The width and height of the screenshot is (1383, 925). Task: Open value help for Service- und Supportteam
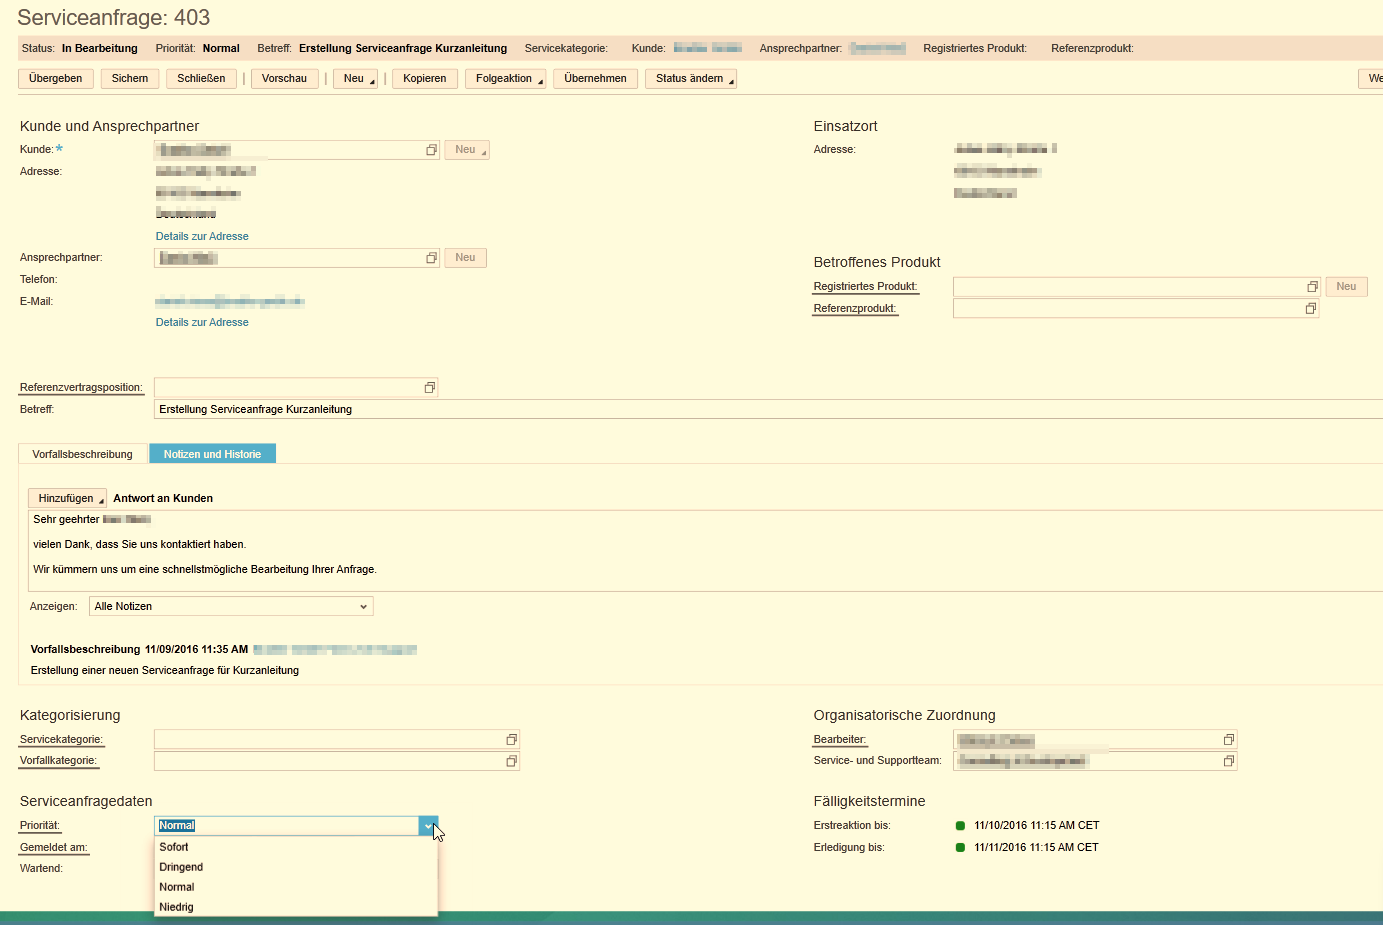pos(1229,761)
